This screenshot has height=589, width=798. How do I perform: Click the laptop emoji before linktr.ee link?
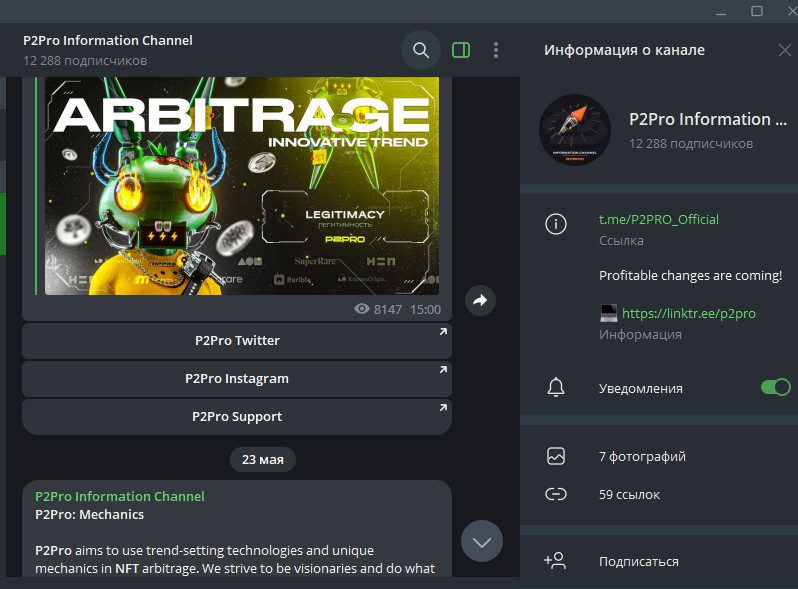click(x=609, y=313)
